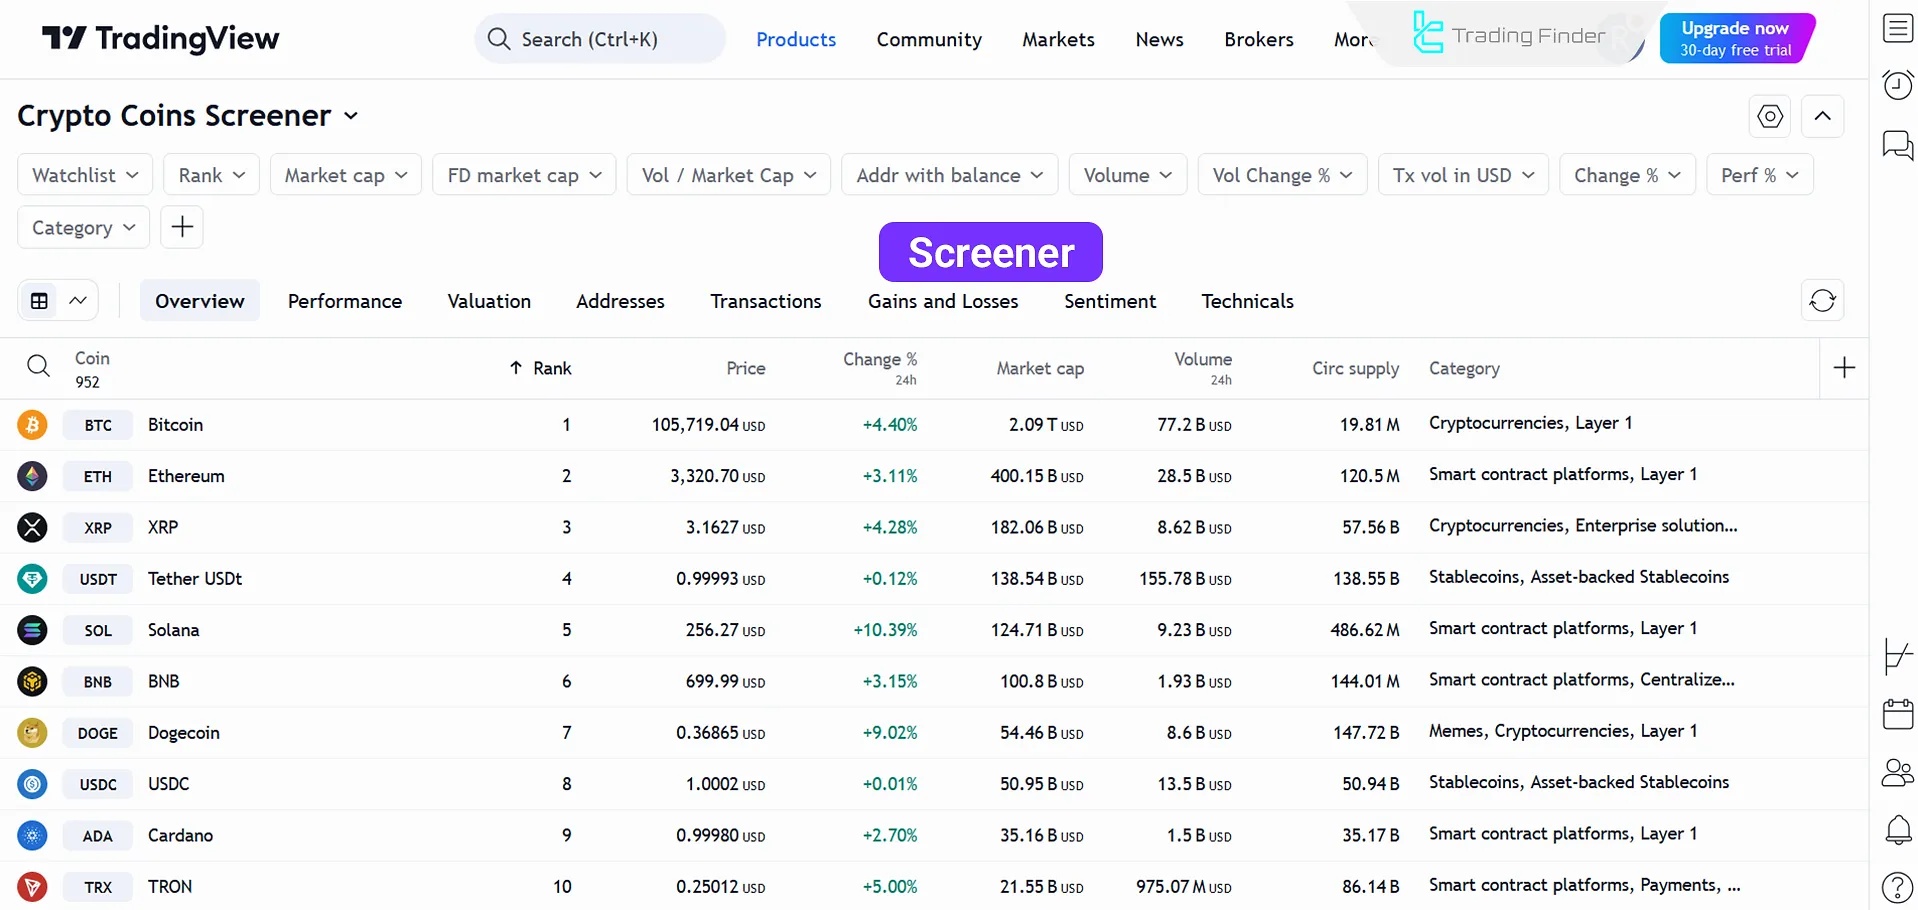
Task: Expand the Vol / Market Cap filter
Action: point(729,175)
